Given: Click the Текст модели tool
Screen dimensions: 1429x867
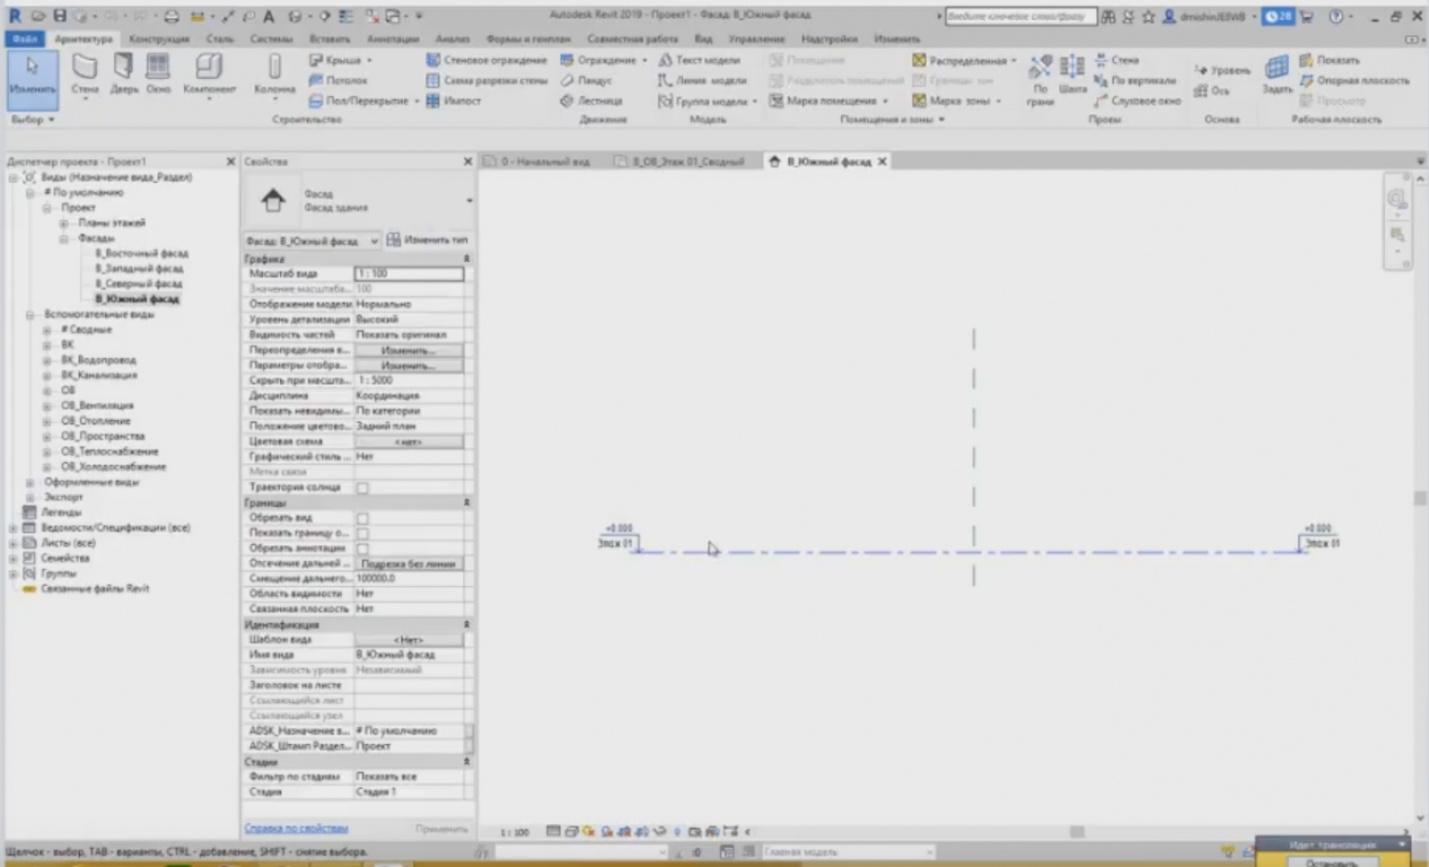Looking at the screenshot, I should click(x=698, y=60).
